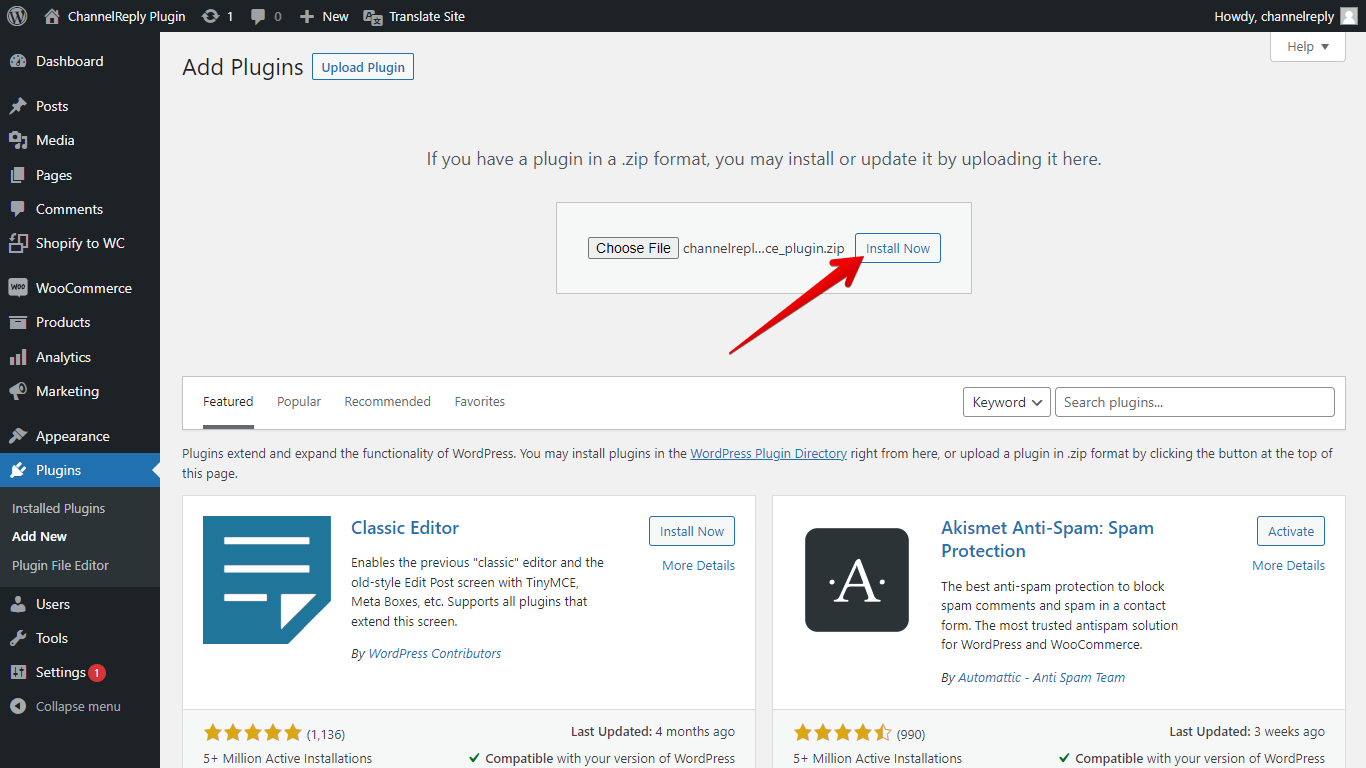Image resolution: width=1366 pixels, height=768 pixels.
Task: Click the Collapse menu arrow icon
Action: (x=18, y=706)
